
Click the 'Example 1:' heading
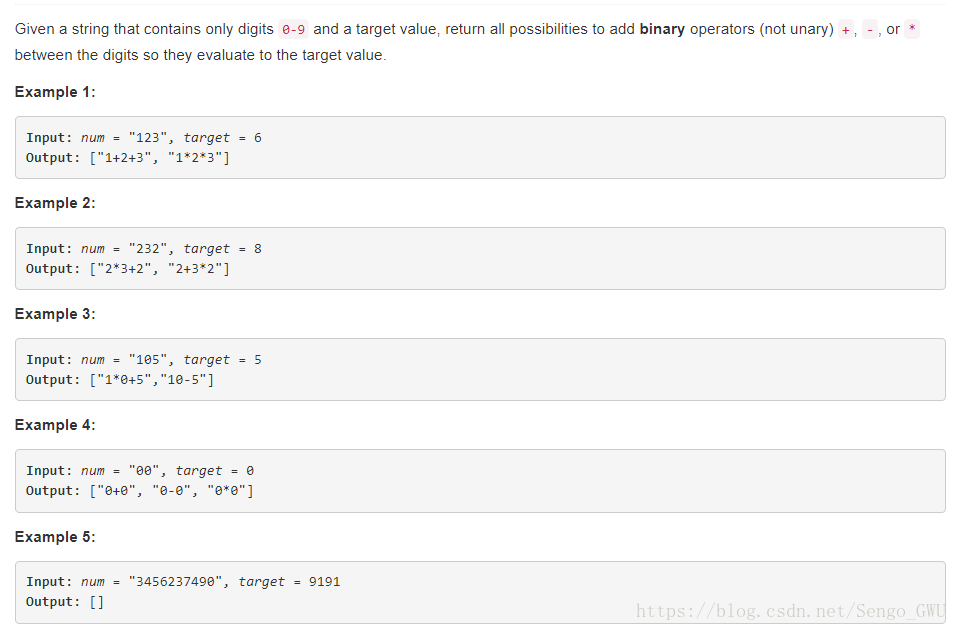pyautogui.click(x=55, y=92)
